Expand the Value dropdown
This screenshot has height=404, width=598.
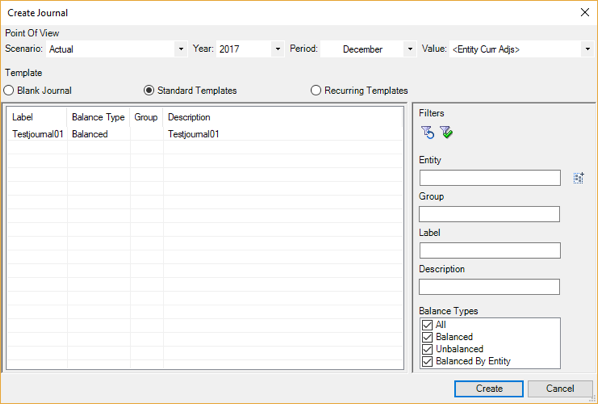tap(587, 49)
